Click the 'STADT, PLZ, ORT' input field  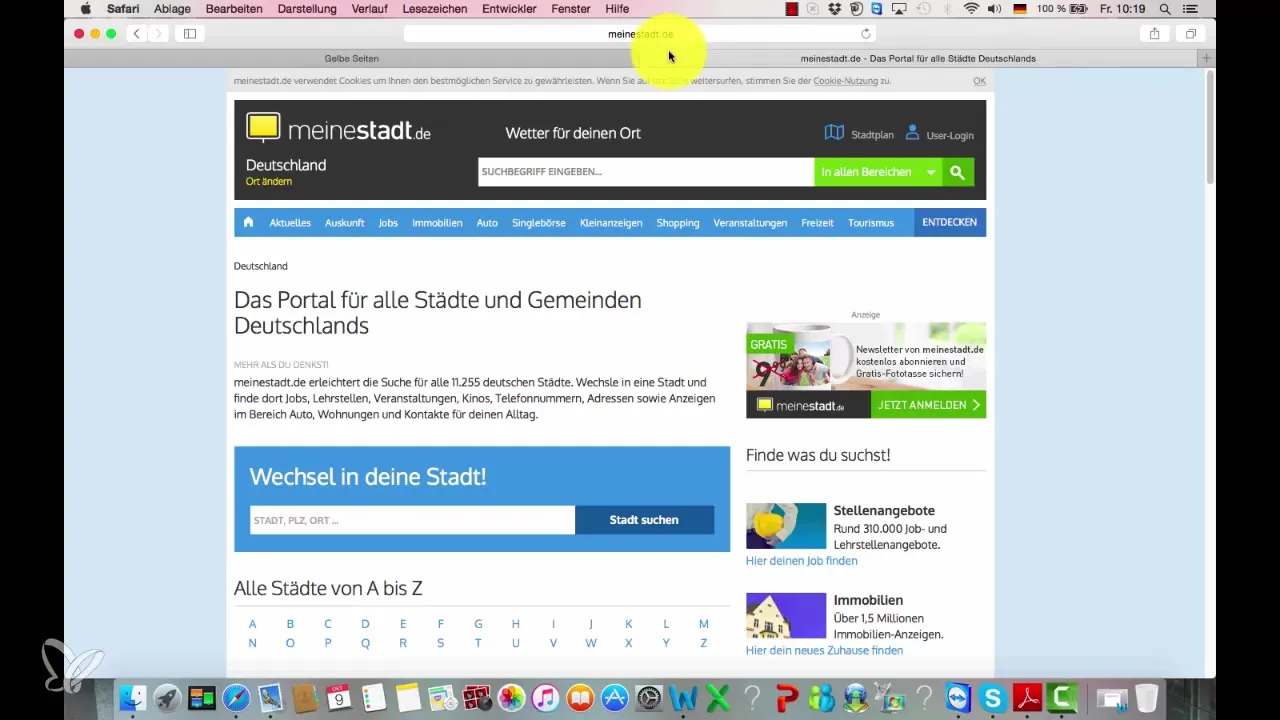(x=412, y=520)
